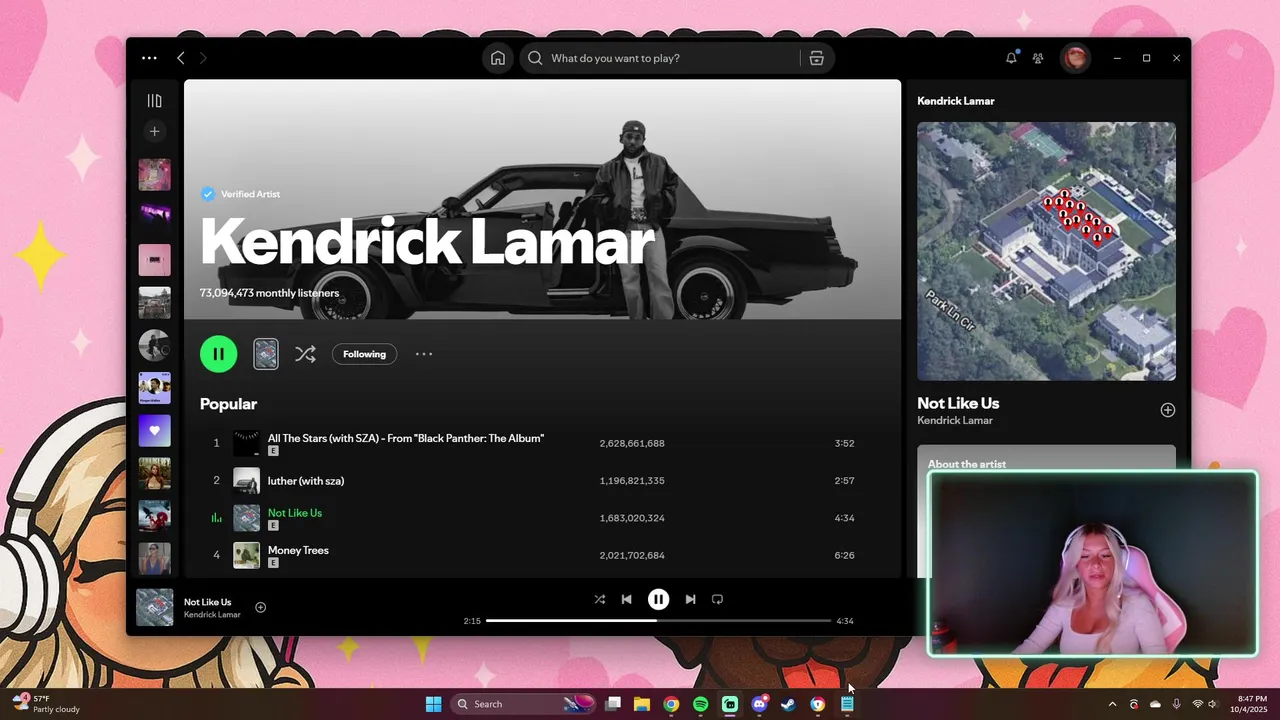This screenshot has height=720, width=1280.
Task: Click the Money Trees album thumbnail
Action: coord(246,555)
